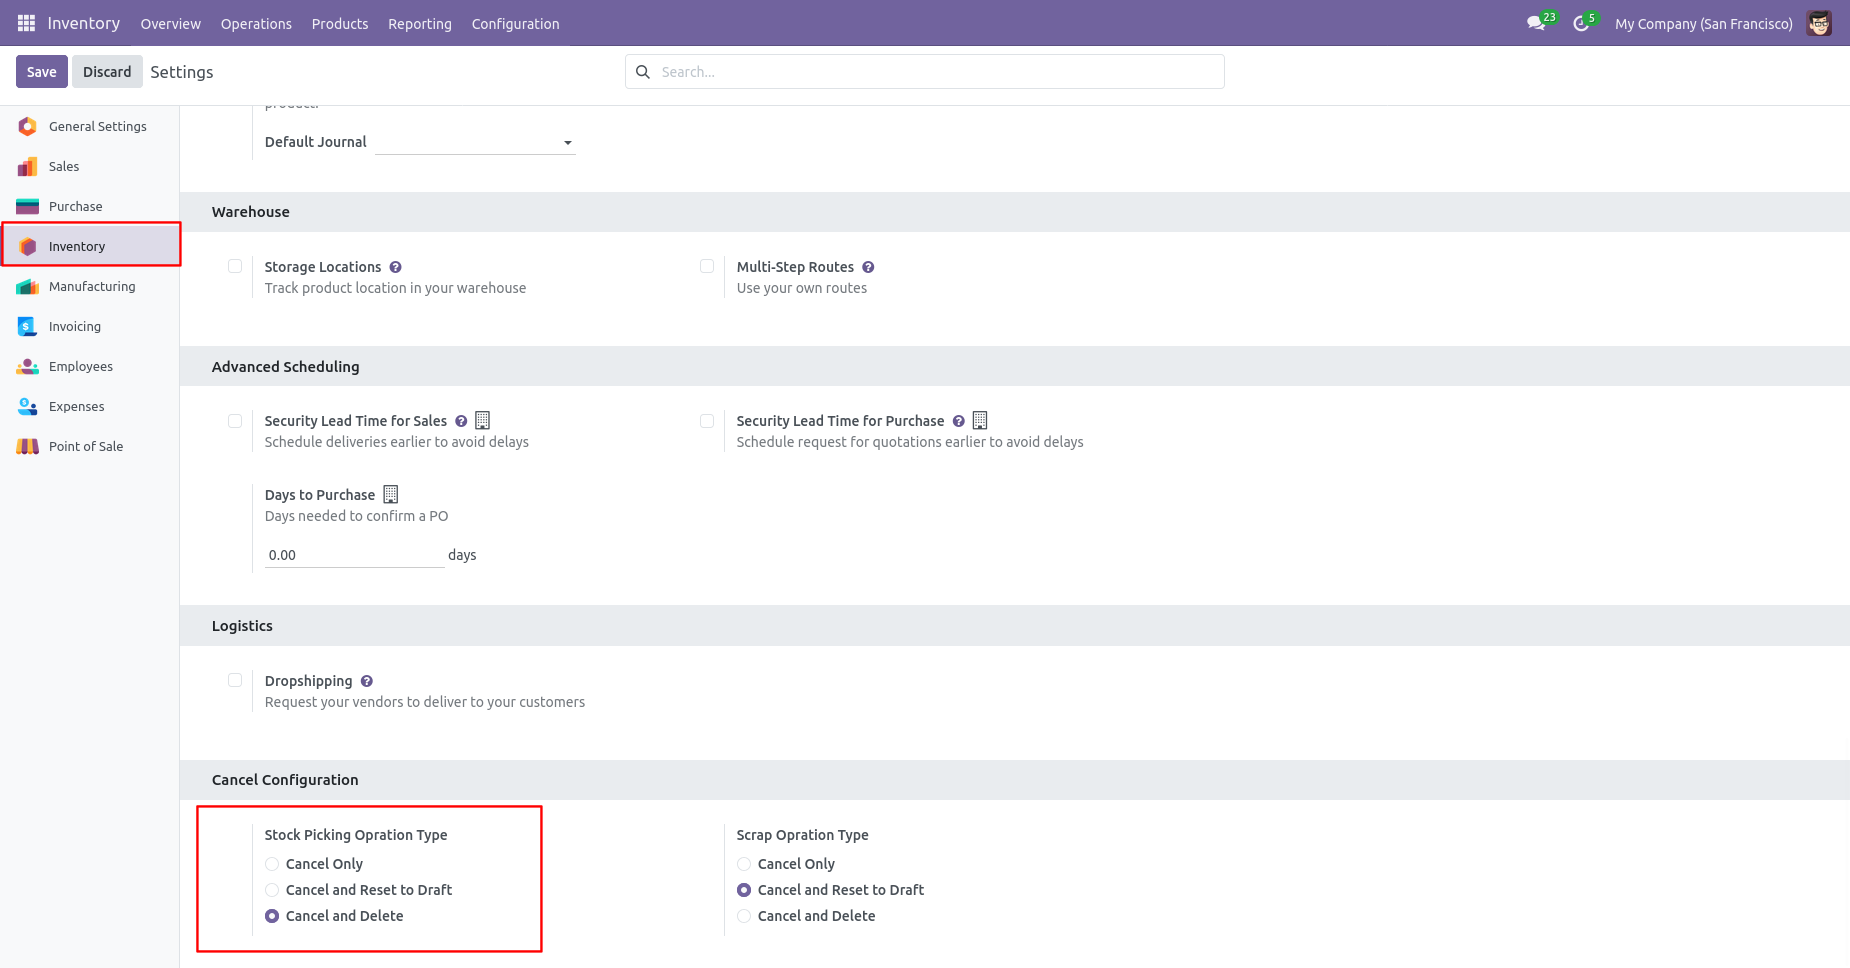1850x968 pixels.
Task: Enable the Dropshipping checkbox
Action: [x=235, y=680]
